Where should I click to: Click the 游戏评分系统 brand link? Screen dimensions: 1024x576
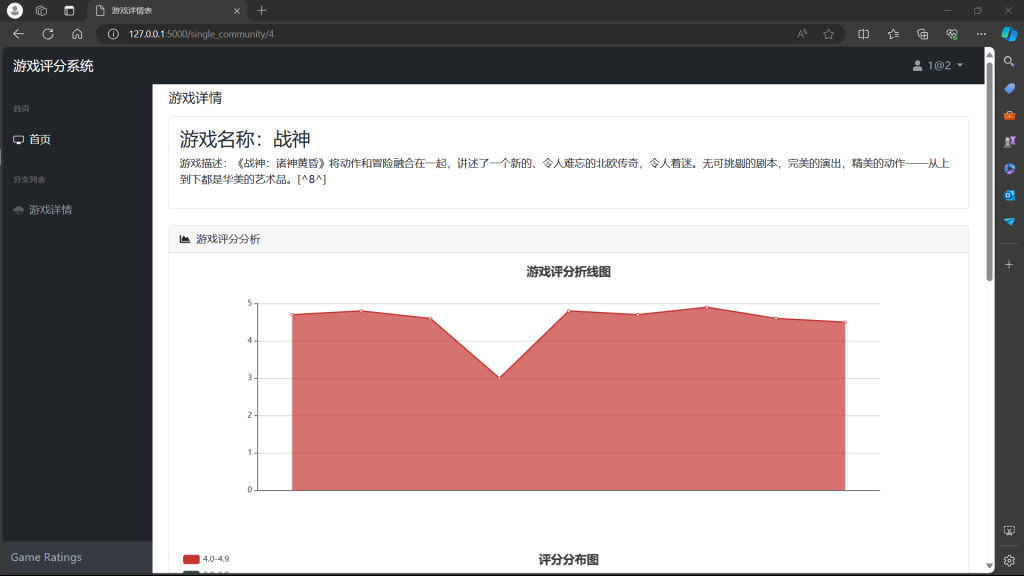[53, 66]
